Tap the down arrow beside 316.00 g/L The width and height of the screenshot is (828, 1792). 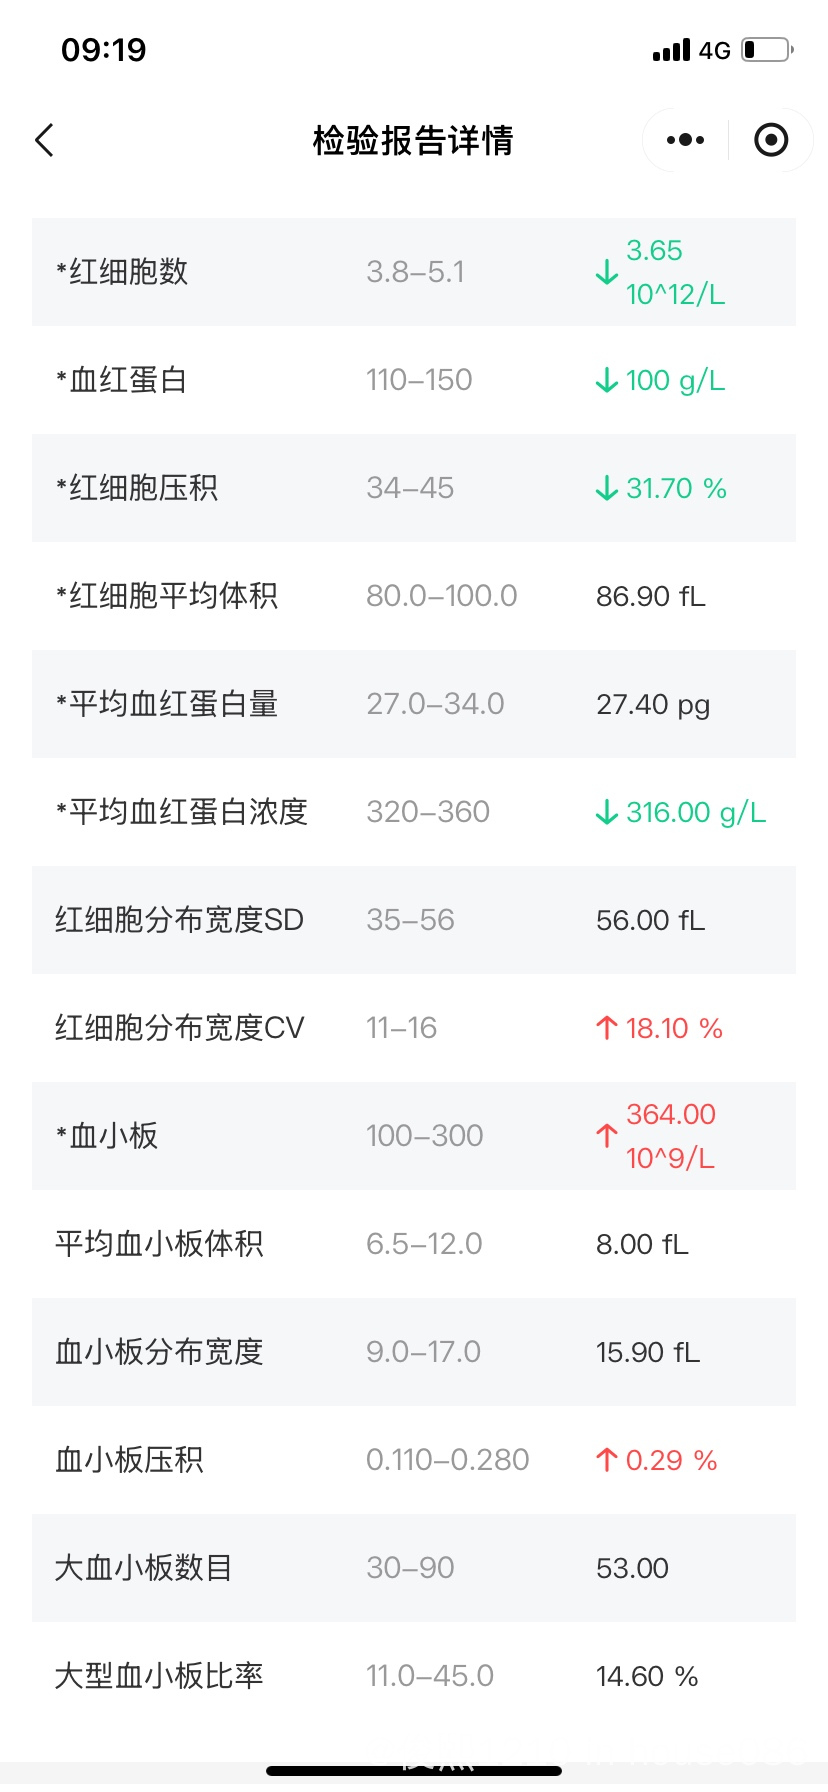(x=606, y=812)
